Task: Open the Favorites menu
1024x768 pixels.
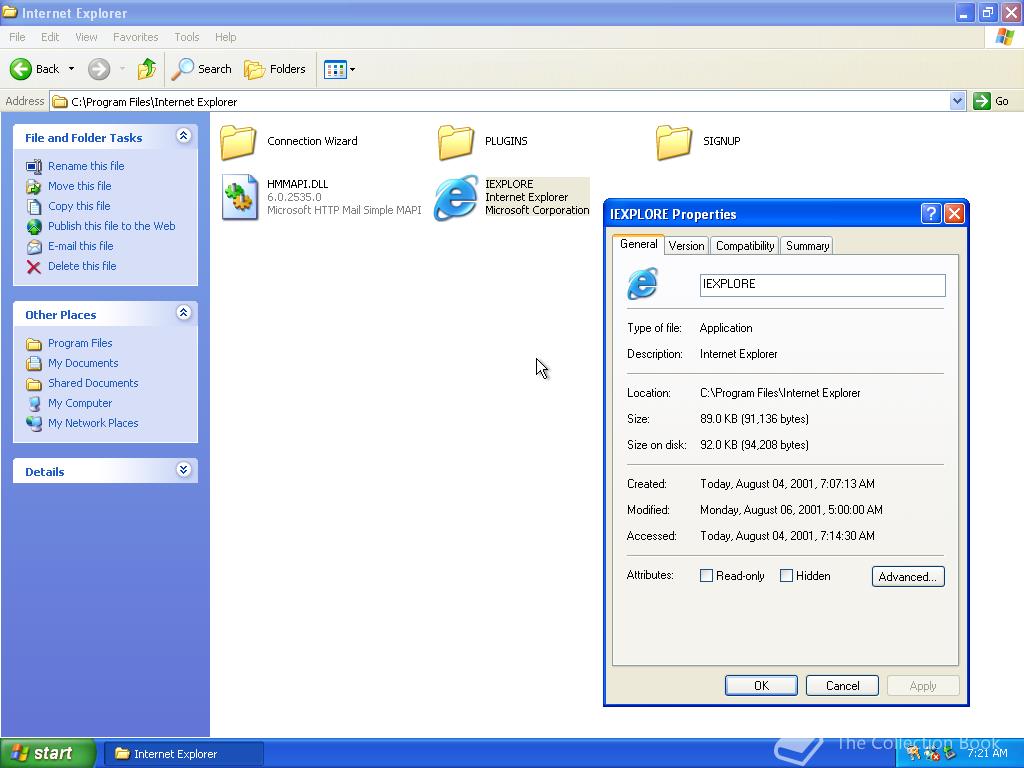Action: click(135, 37)
